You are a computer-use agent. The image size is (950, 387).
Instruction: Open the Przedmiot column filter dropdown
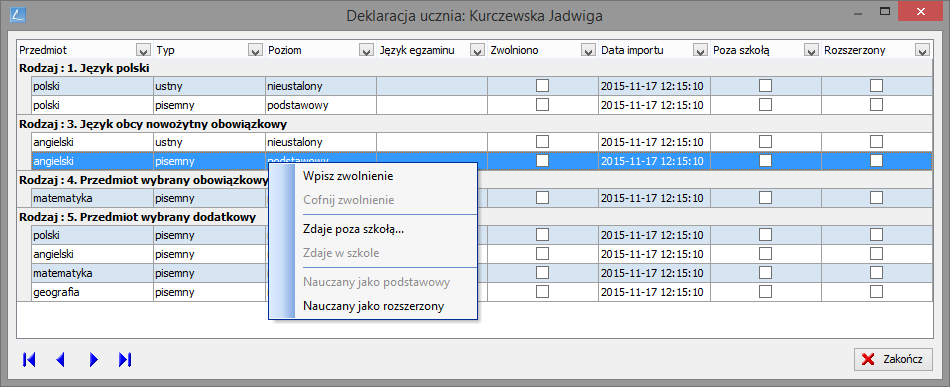(x=144, y=50)
